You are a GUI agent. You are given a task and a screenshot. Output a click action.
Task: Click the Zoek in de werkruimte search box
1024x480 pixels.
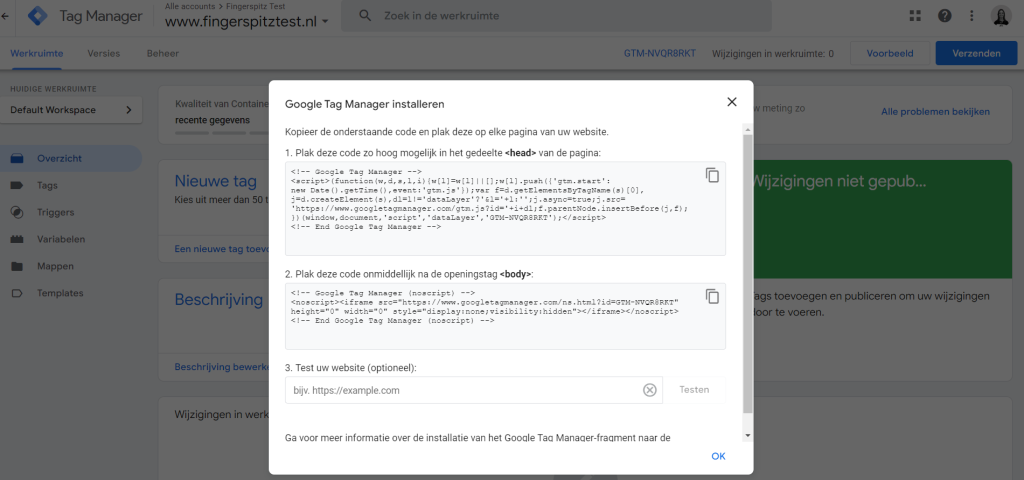(x=556, y=16)
